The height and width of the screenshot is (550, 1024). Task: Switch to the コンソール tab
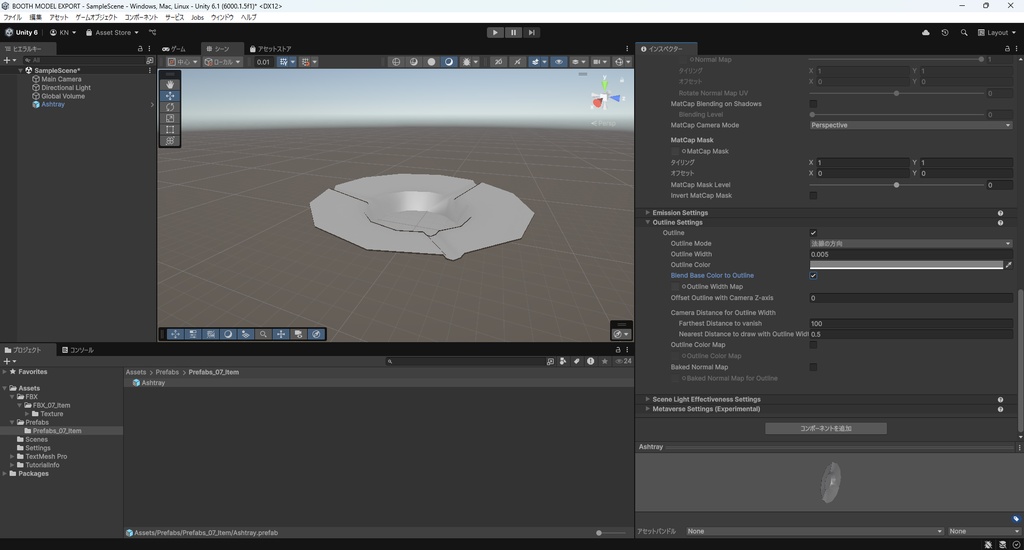pos(78,350)
